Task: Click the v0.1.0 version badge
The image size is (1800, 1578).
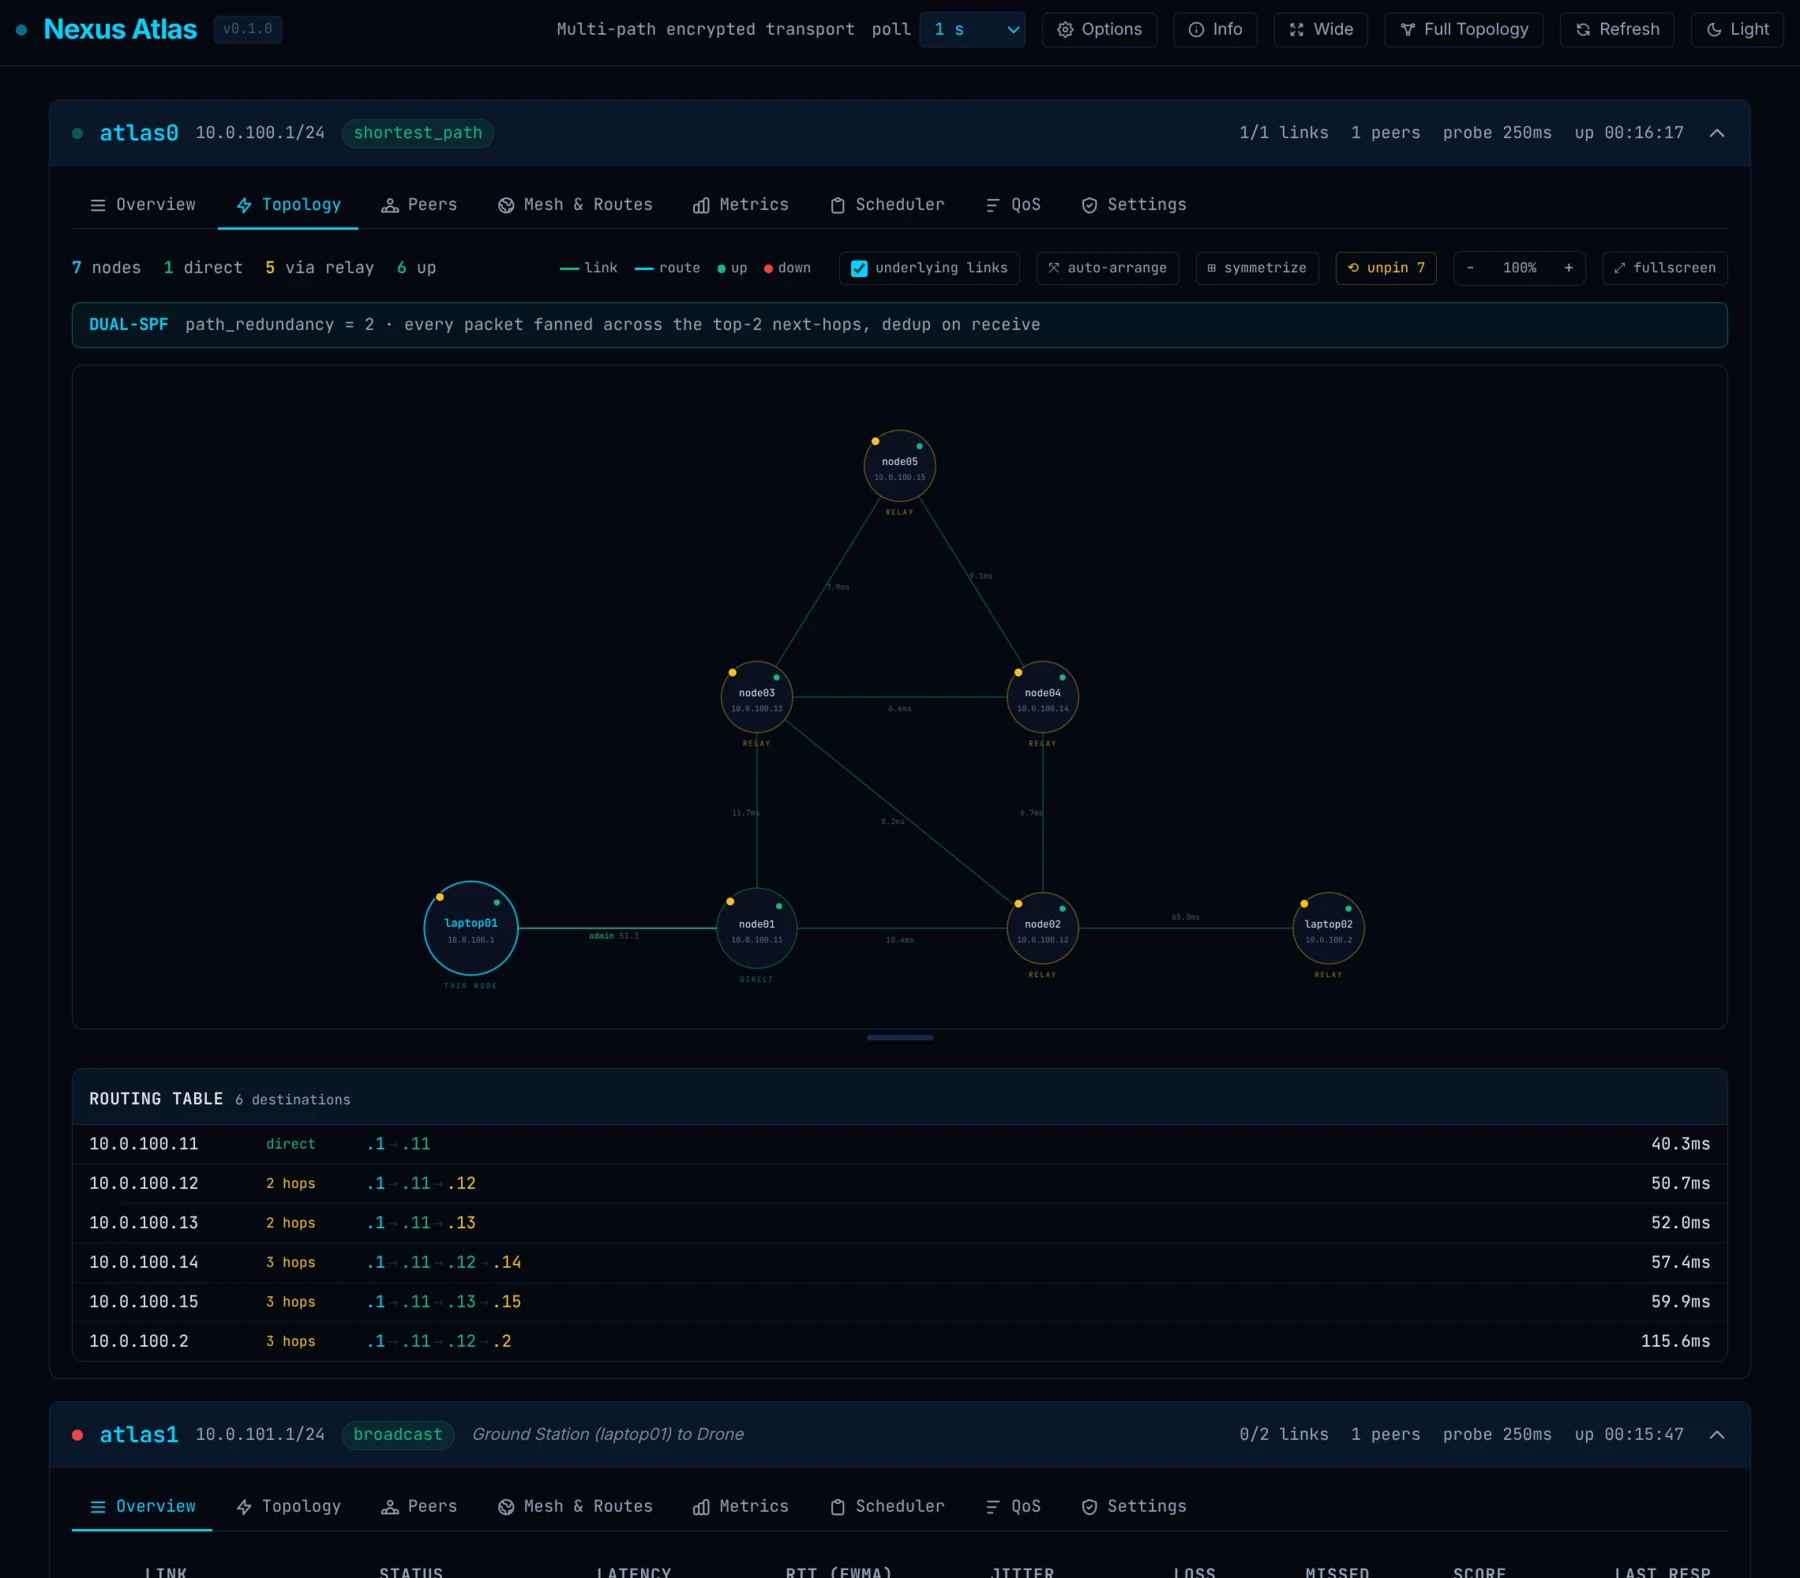Action: coord(248,30)
